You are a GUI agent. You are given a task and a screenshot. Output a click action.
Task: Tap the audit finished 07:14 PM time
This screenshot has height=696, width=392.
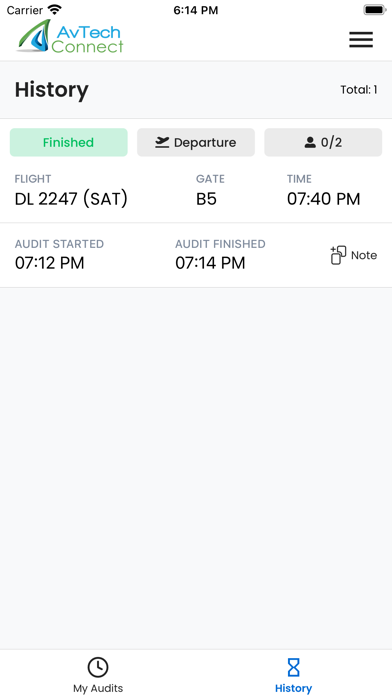(x=210, y=263)
